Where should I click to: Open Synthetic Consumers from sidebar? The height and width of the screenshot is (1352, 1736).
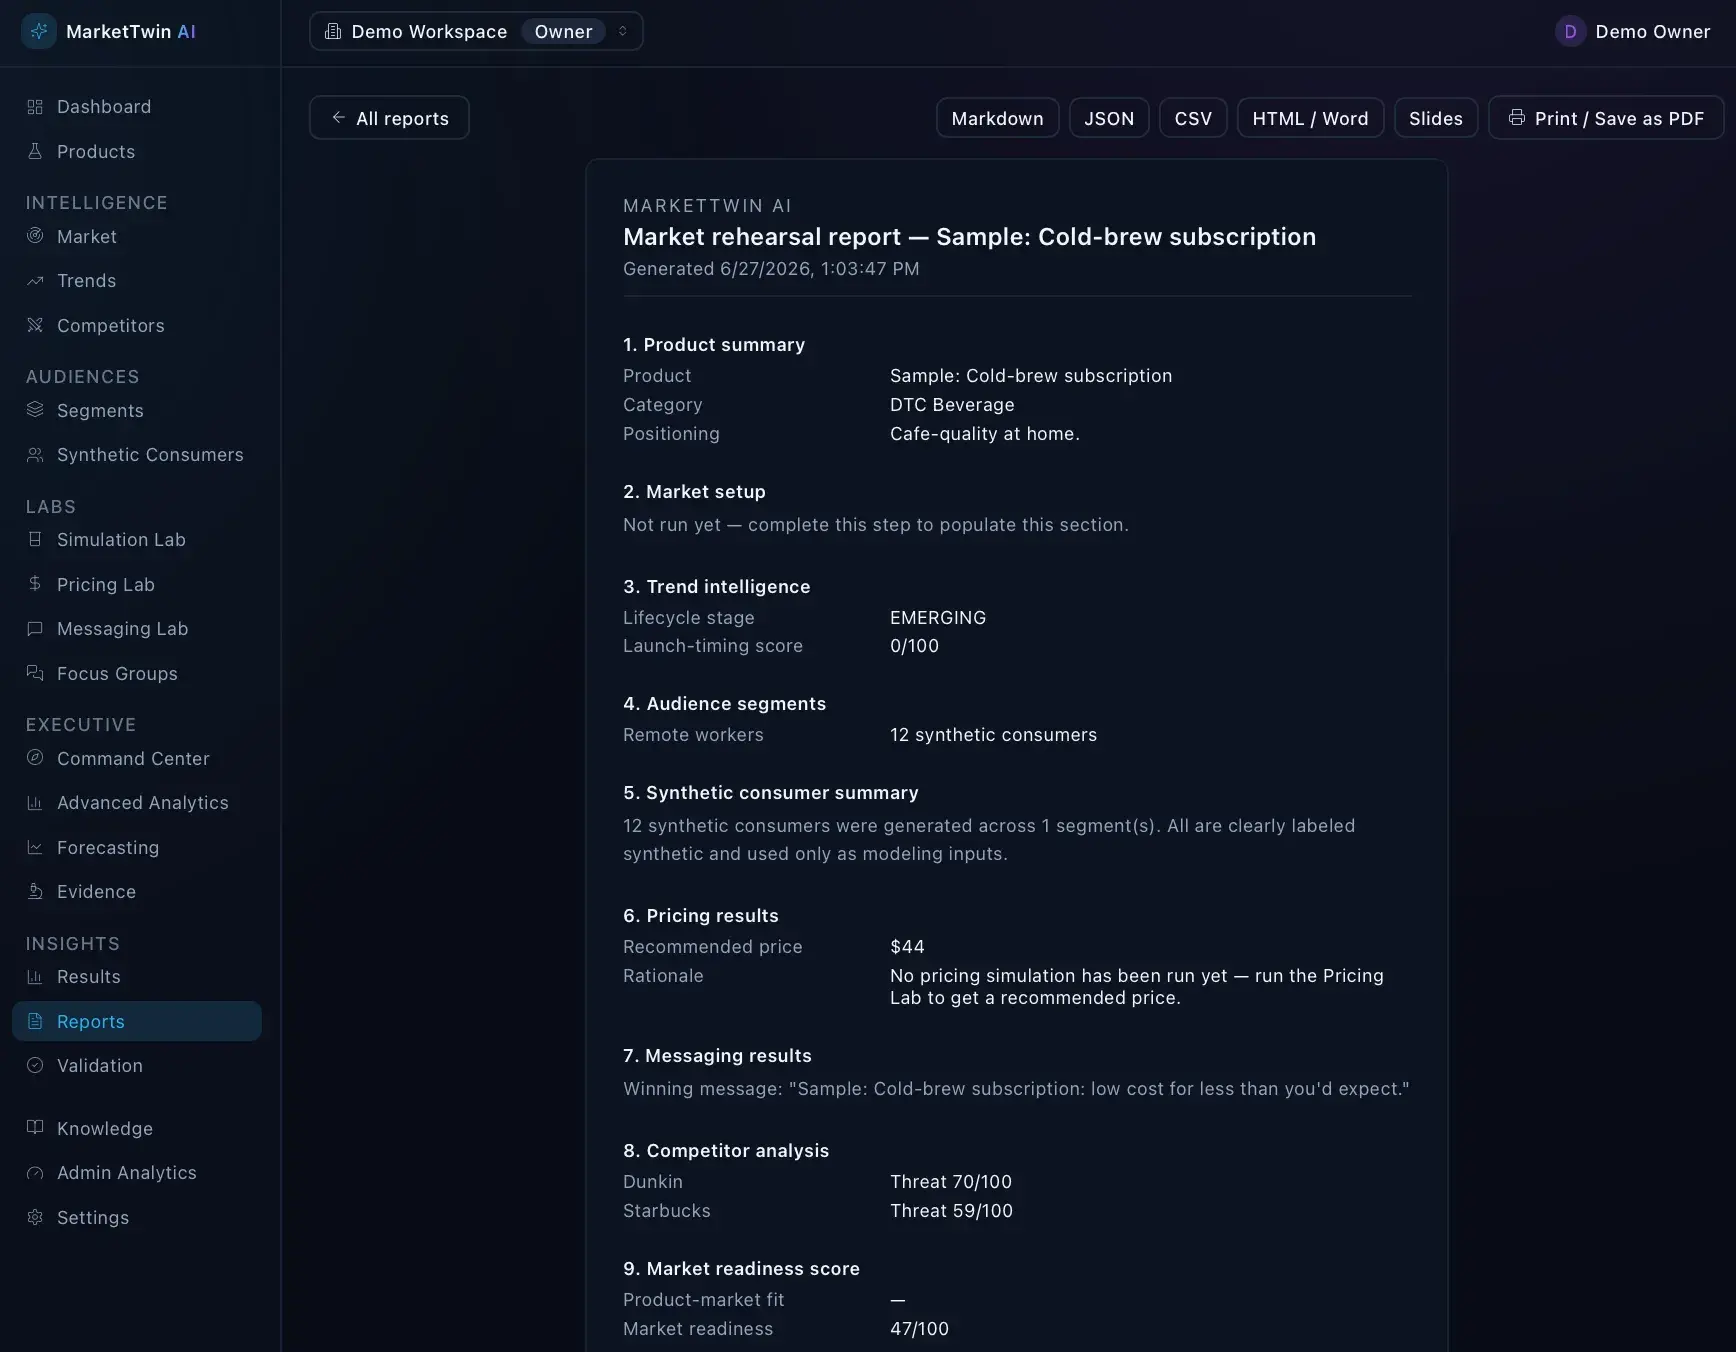[137, 455]
